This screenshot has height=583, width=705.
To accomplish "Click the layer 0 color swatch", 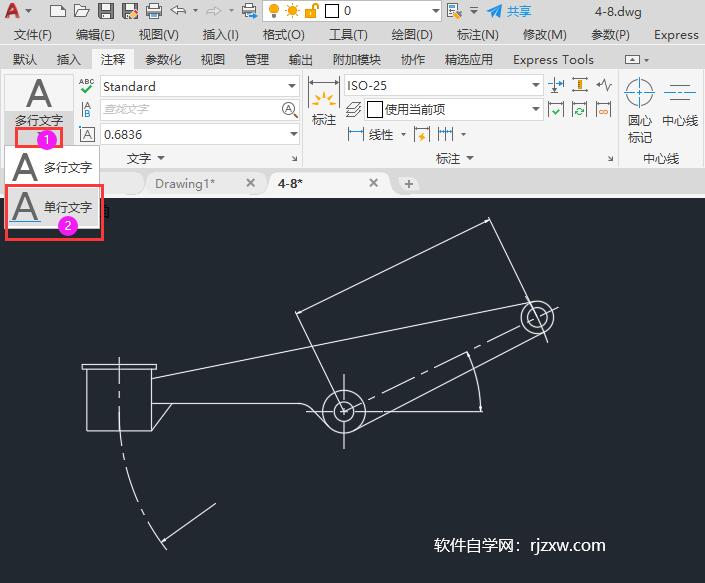I will pyautogui.click(x=331, y=11).
